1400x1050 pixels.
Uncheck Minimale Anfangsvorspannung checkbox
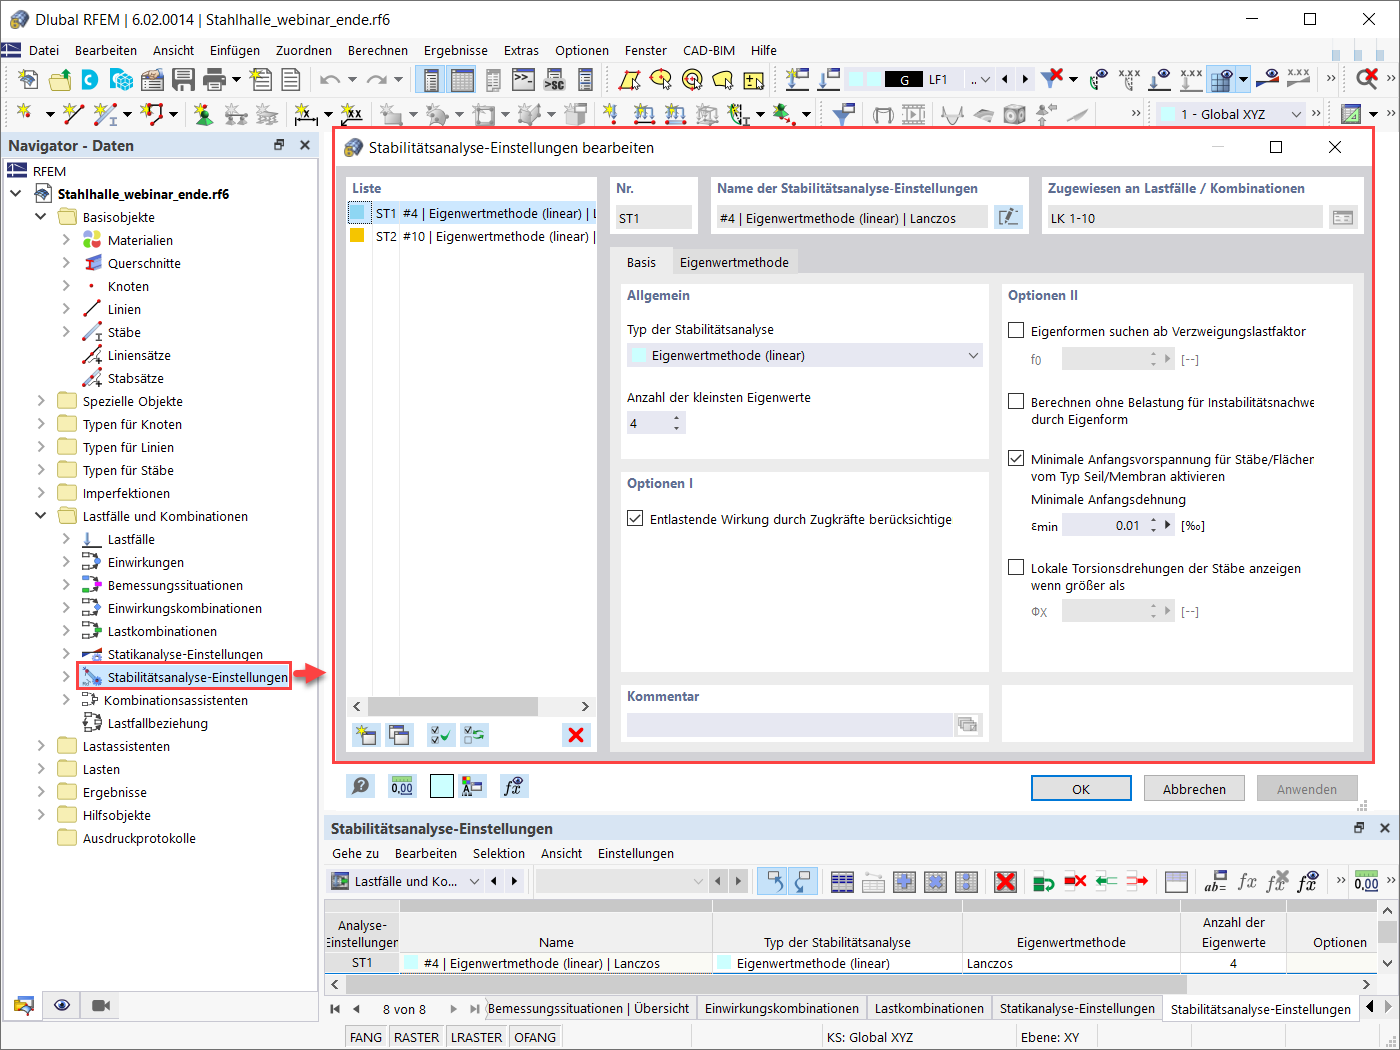1016,459
